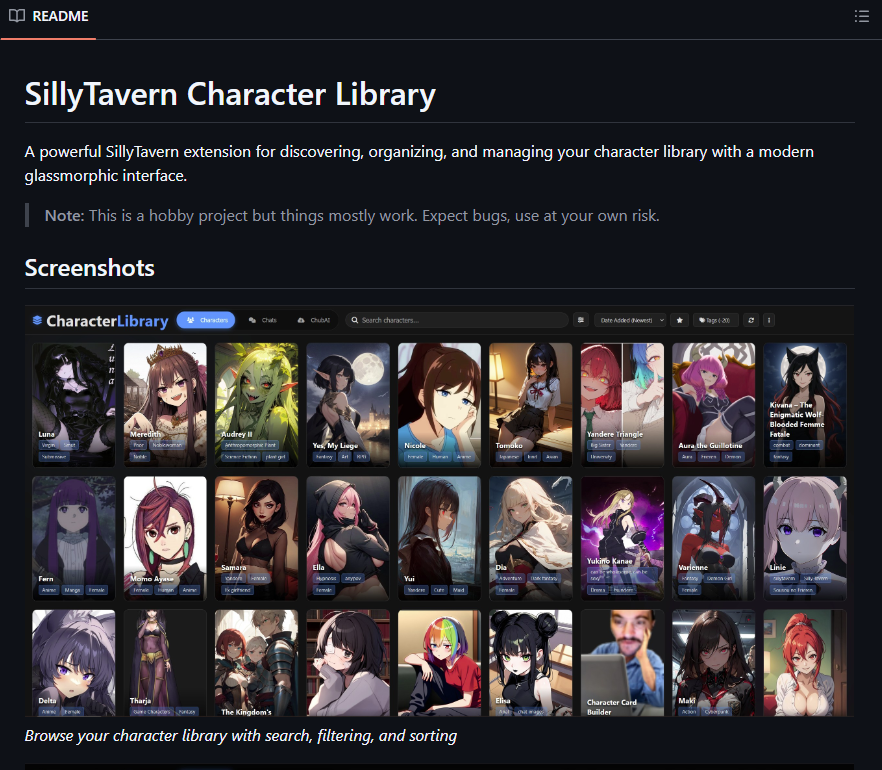882x770 pixels.
Task: Select the Fern character thumbnail
Action: coord(74,538)
